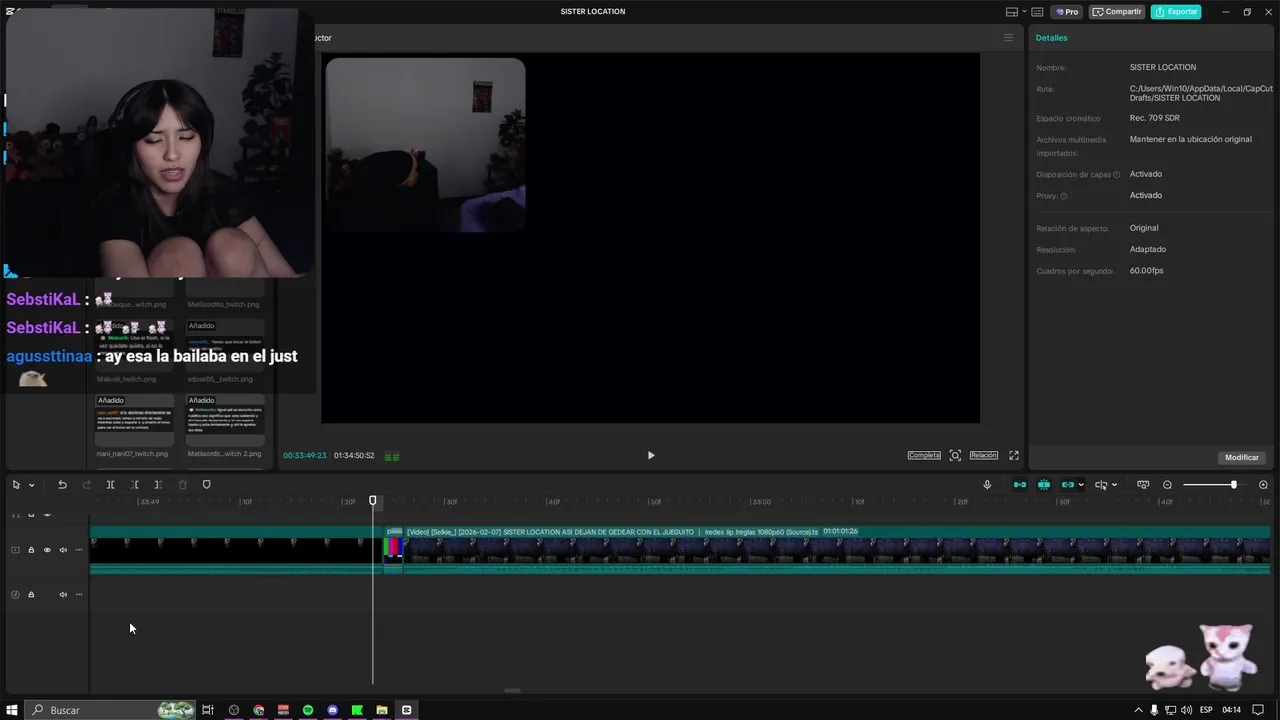Fit timeline to window with zoom-fit icon
This screenshot has height=720, width=1280.
1143,485
